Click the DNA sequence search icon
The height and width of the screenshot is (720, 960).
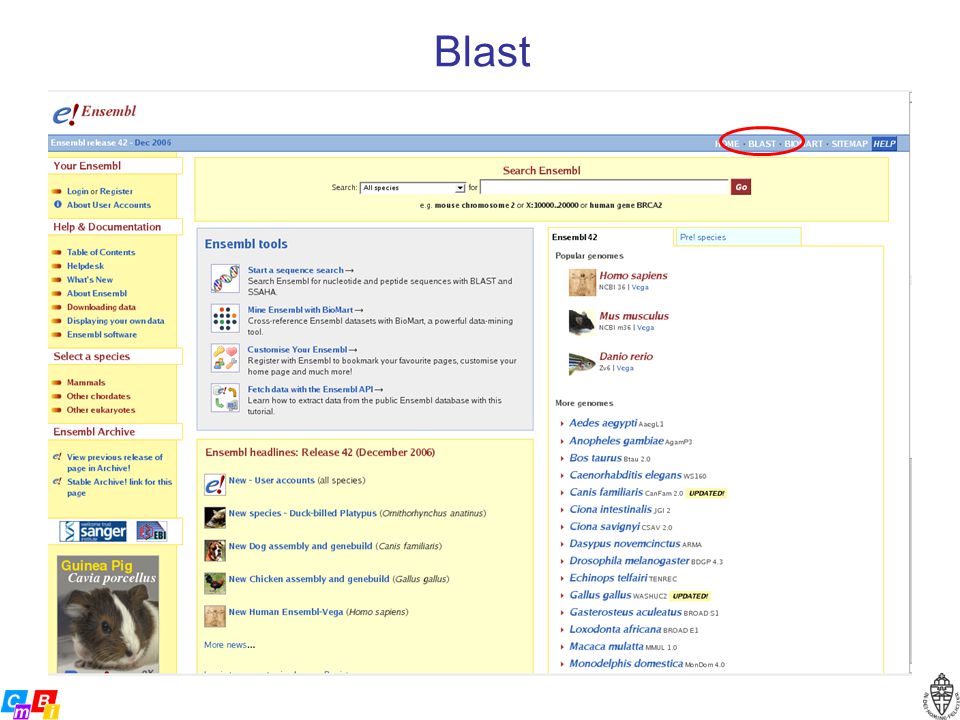click(225, 279)
